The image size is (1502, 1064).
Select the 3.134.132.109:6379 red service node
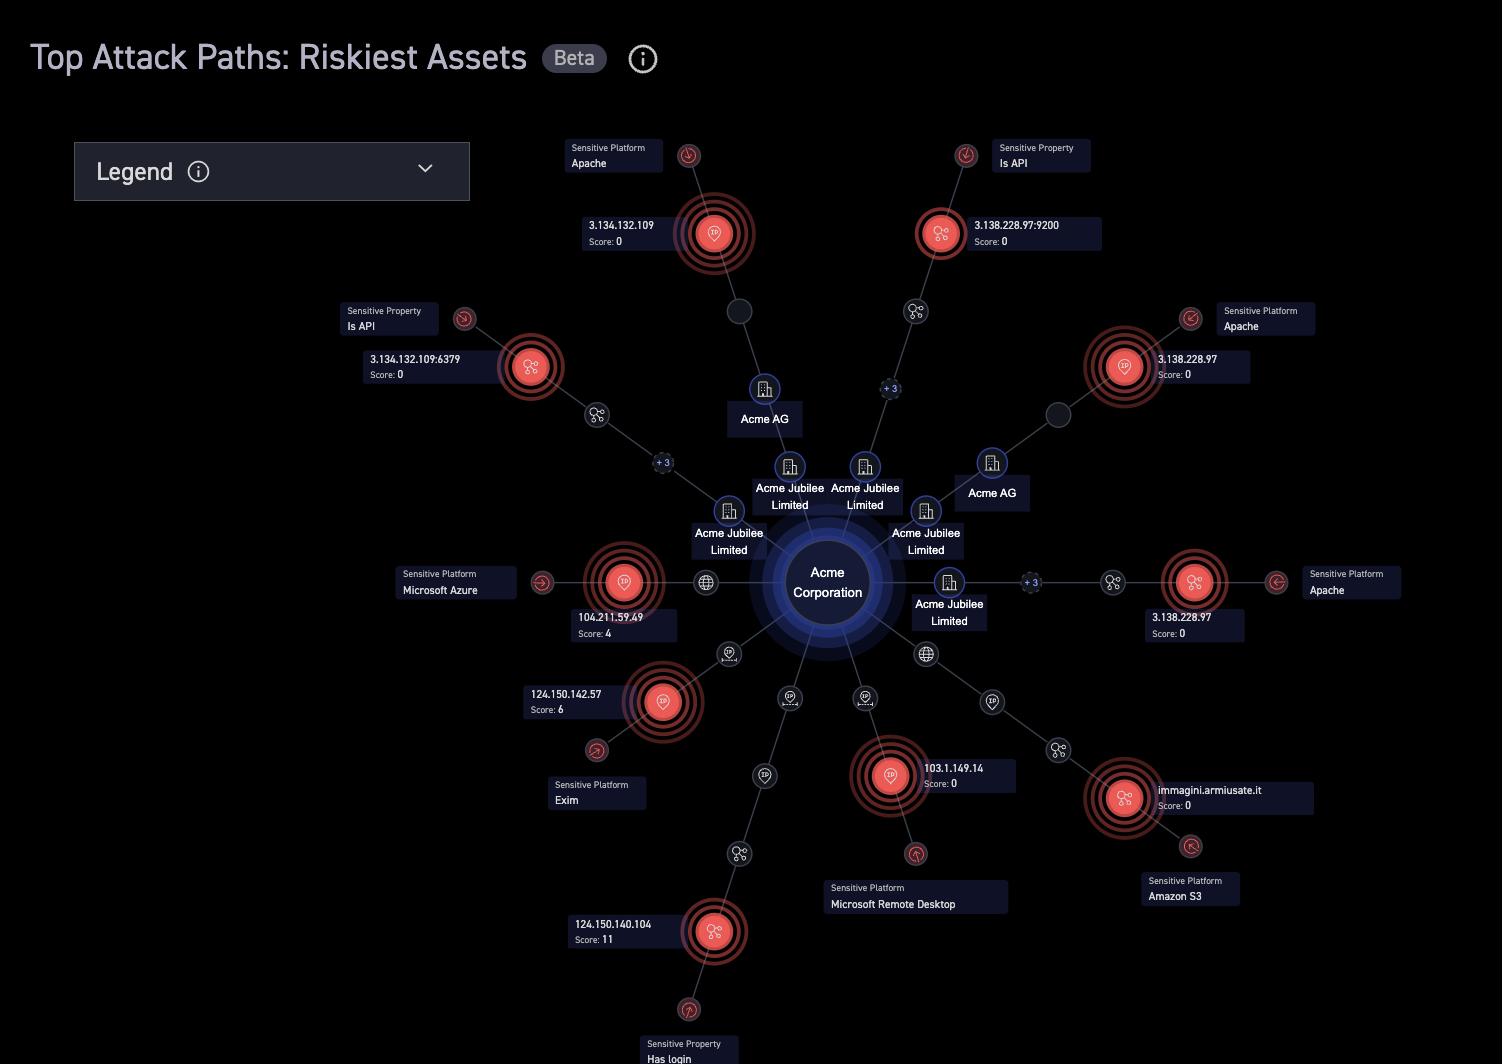[531, 367]
